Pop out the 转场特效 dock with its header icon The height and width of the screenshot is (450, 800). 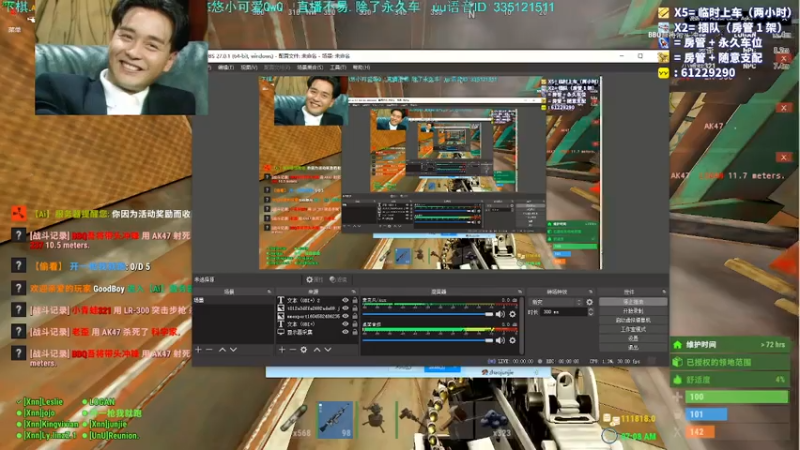(590, 292)
